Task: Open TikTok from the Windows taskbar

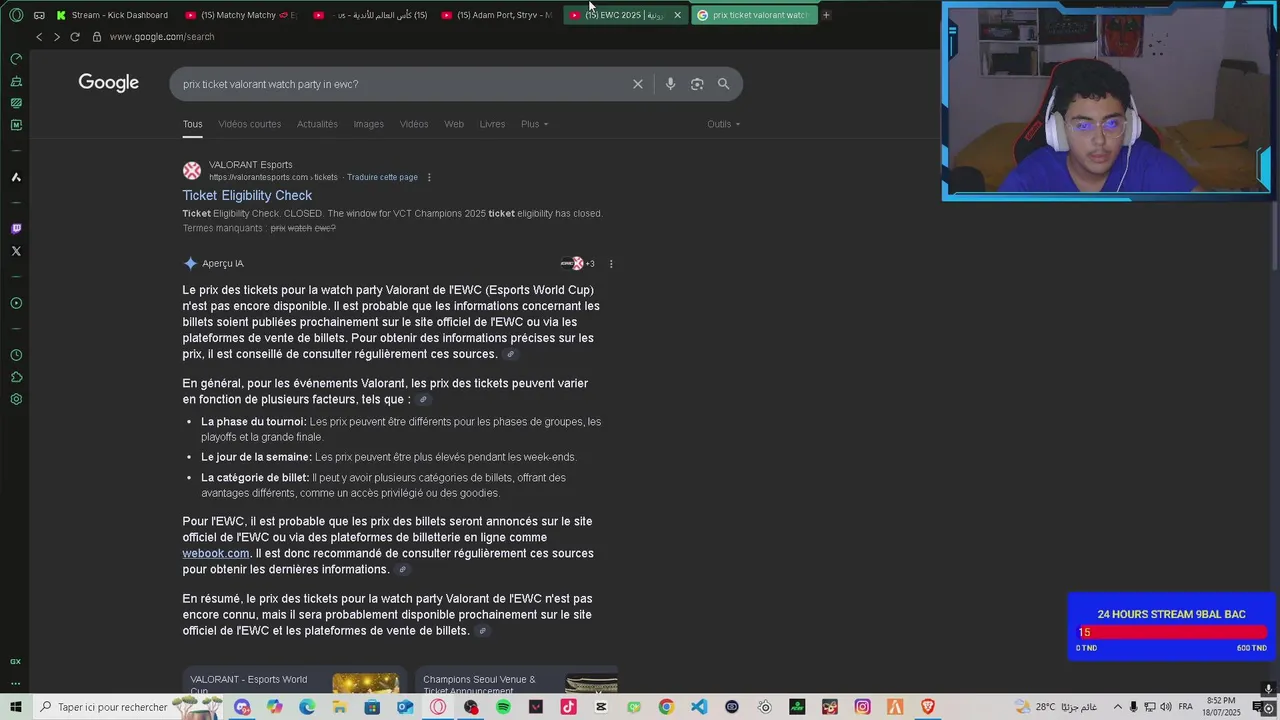Action: (568, 707)
